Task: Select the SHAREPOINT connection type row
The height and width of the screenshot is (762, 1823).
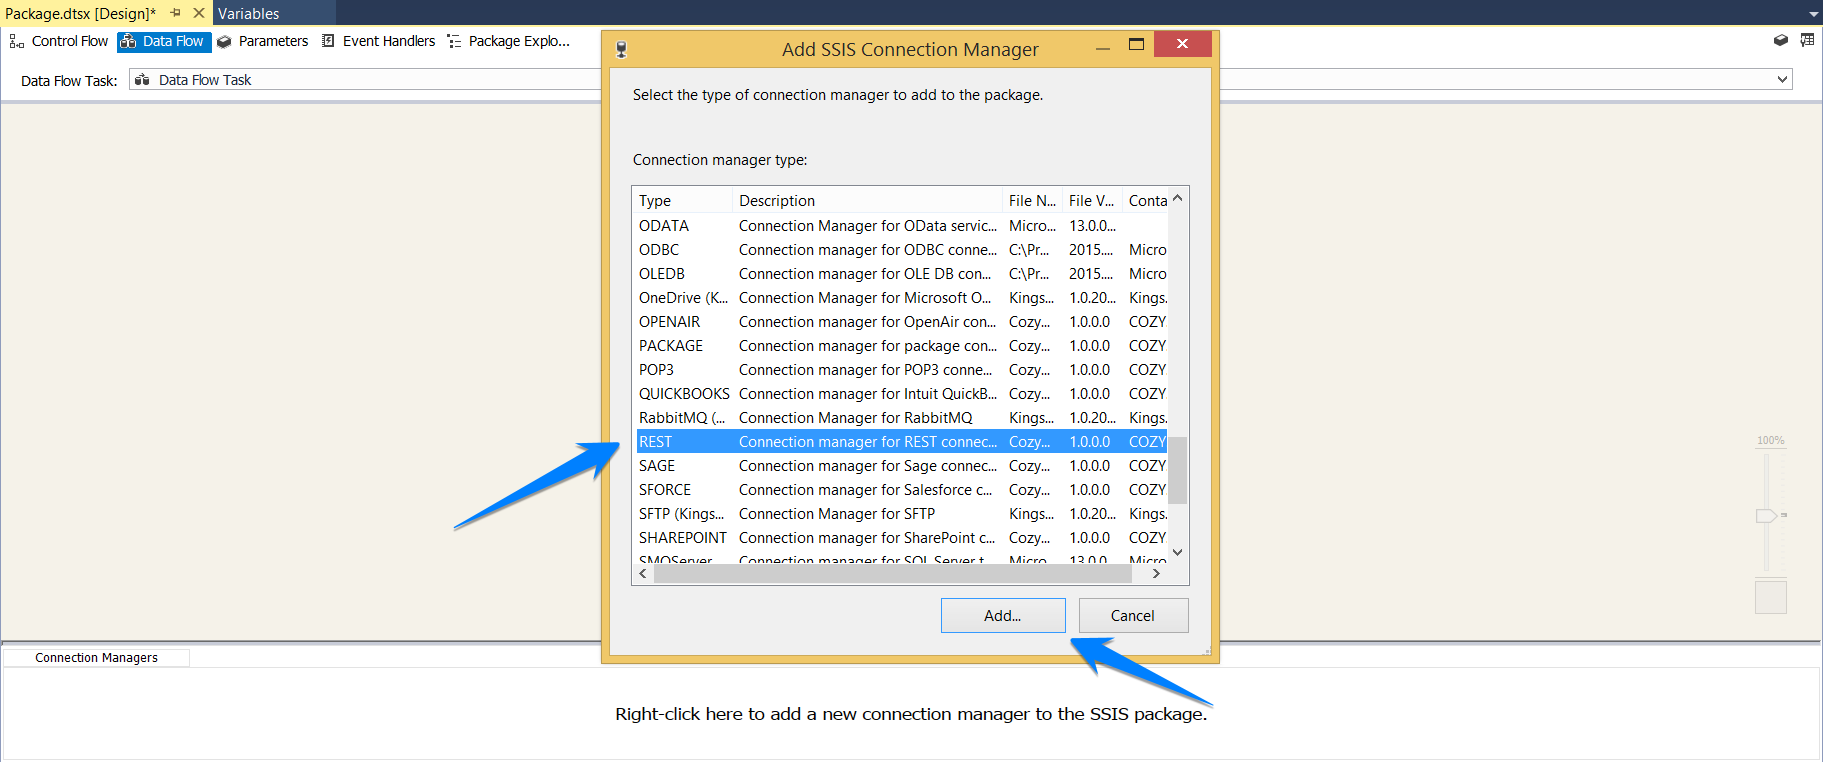Action: [902, 538]
